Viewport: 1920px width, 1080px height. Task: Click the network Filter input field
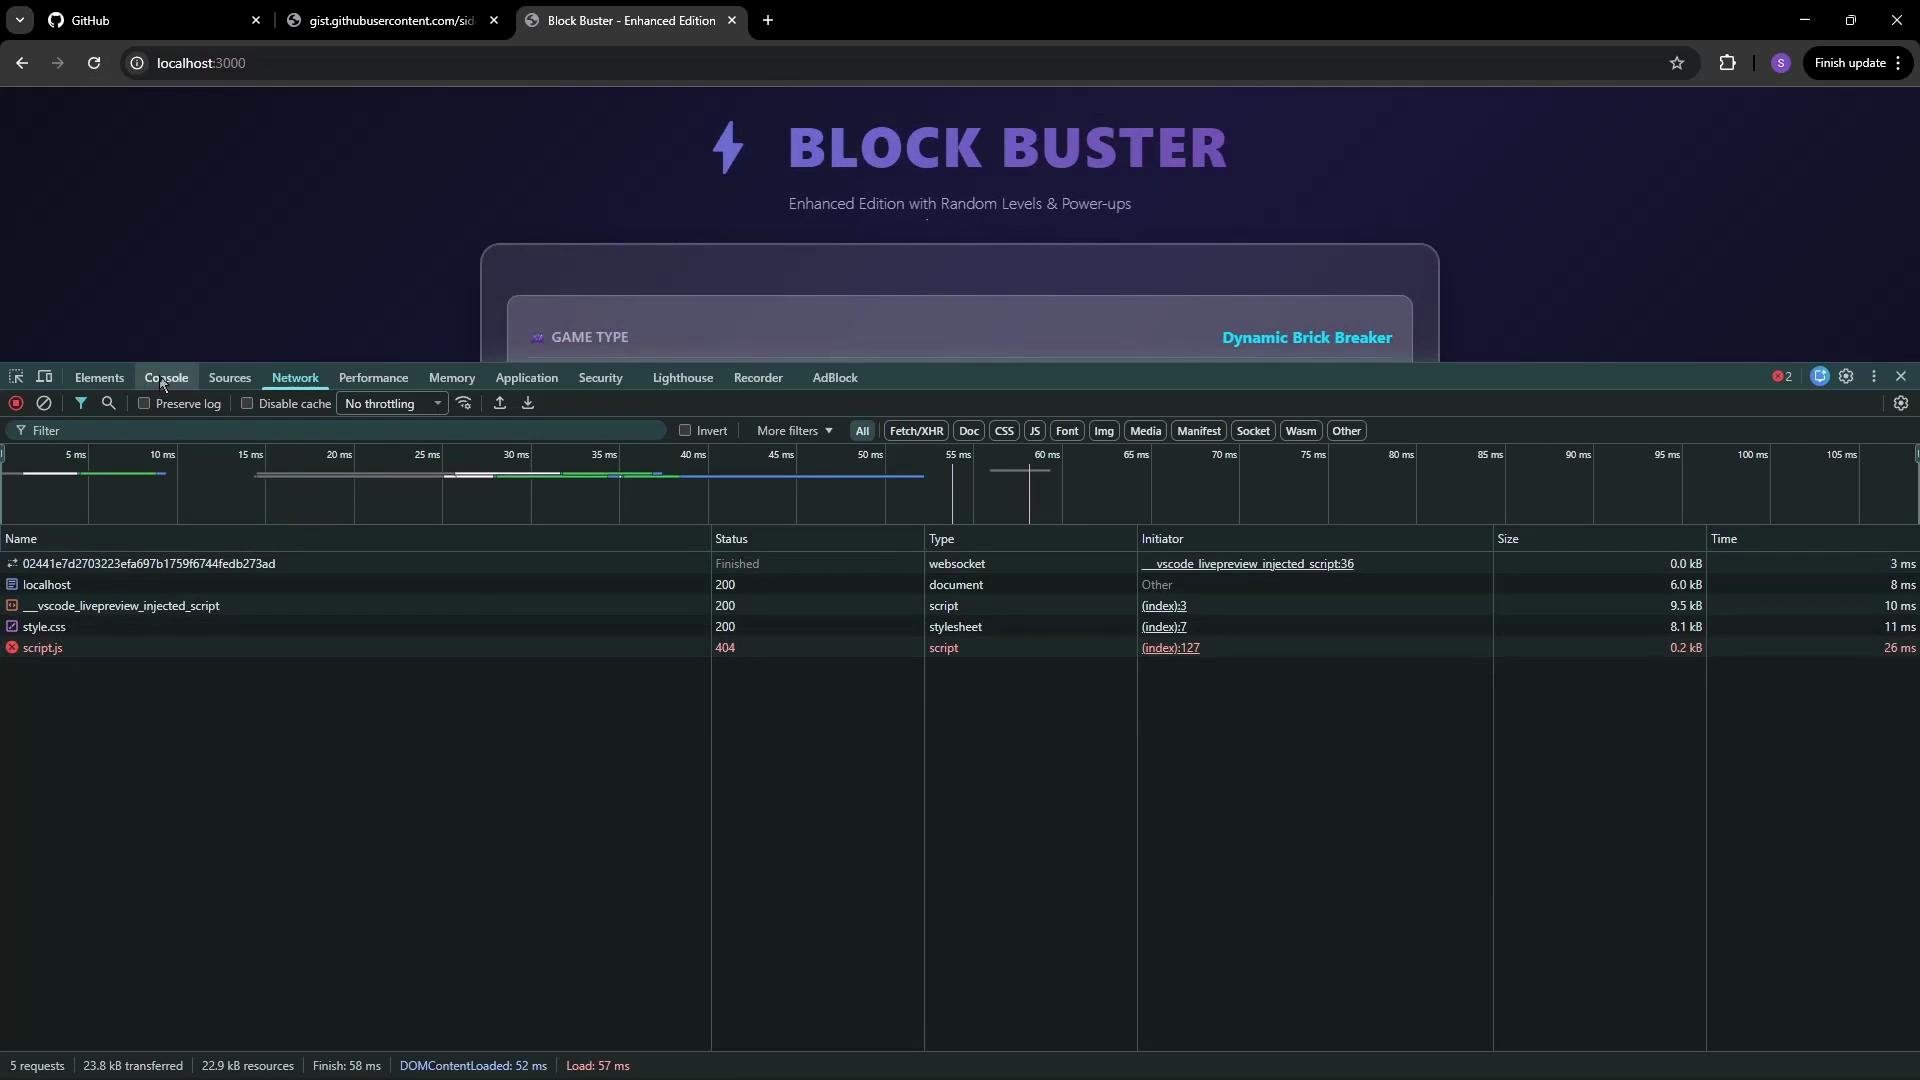336,431
